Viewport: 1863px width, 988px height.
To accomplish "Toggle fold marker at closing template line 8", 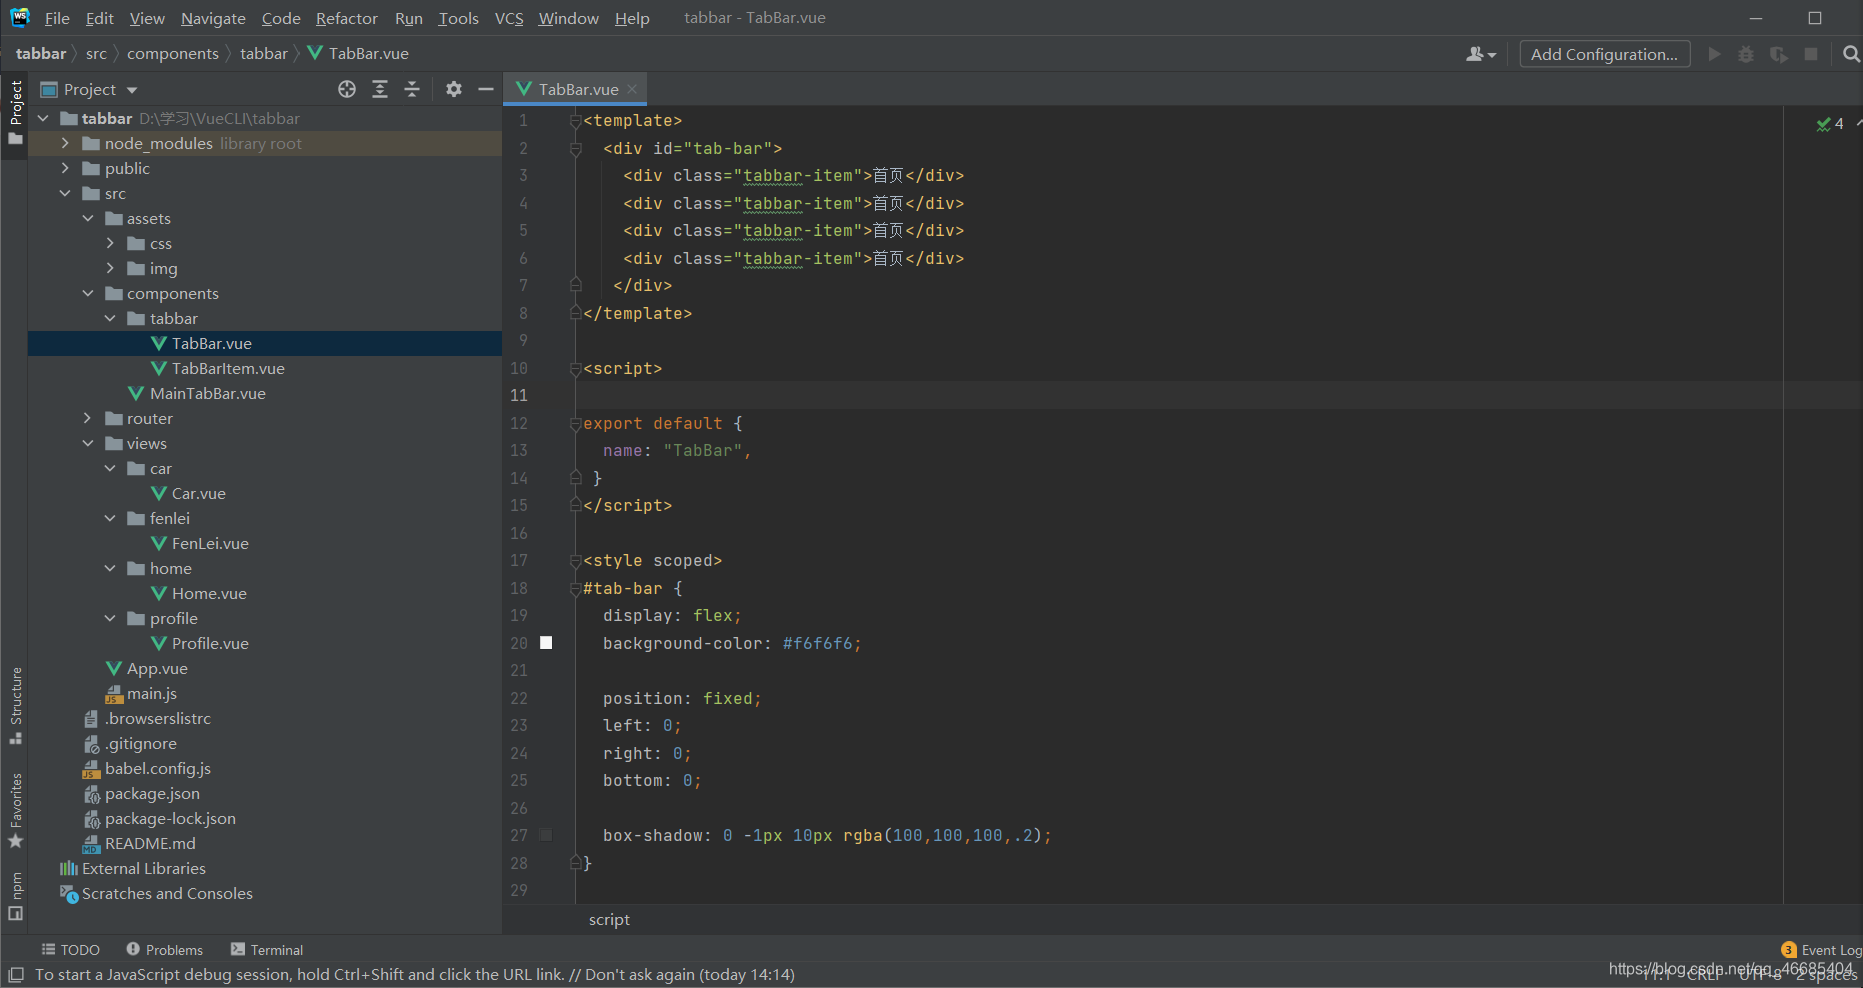I will pyautogui.click(x=576, y=313).
